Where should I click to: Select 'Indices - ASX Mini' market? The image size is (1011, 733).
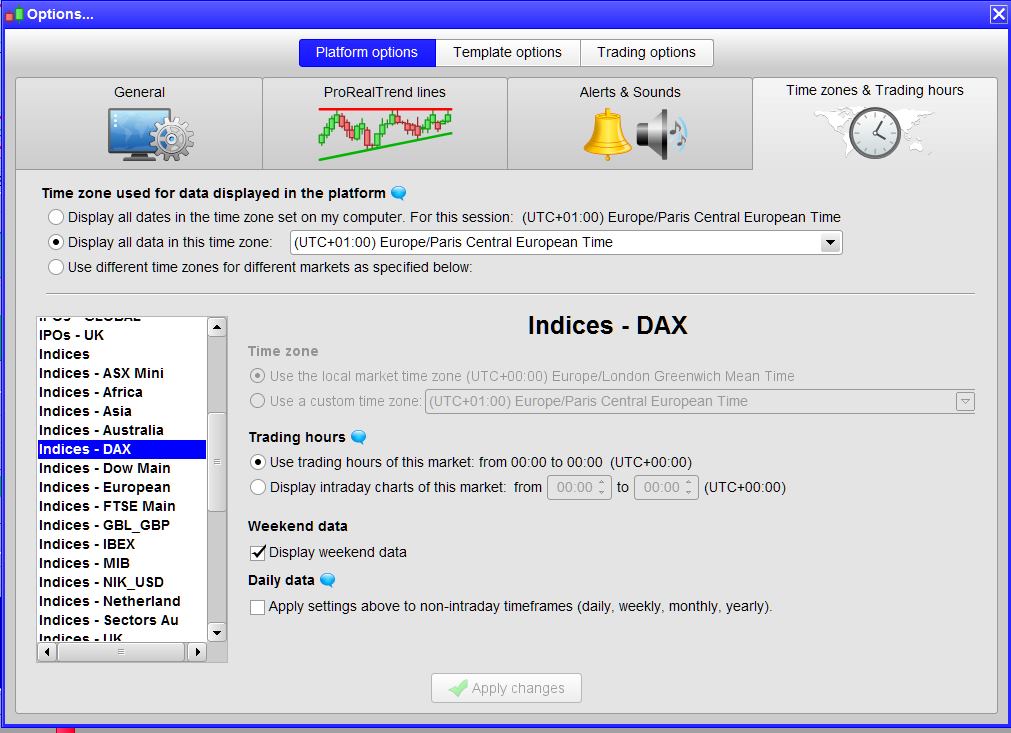click(122, 373)
